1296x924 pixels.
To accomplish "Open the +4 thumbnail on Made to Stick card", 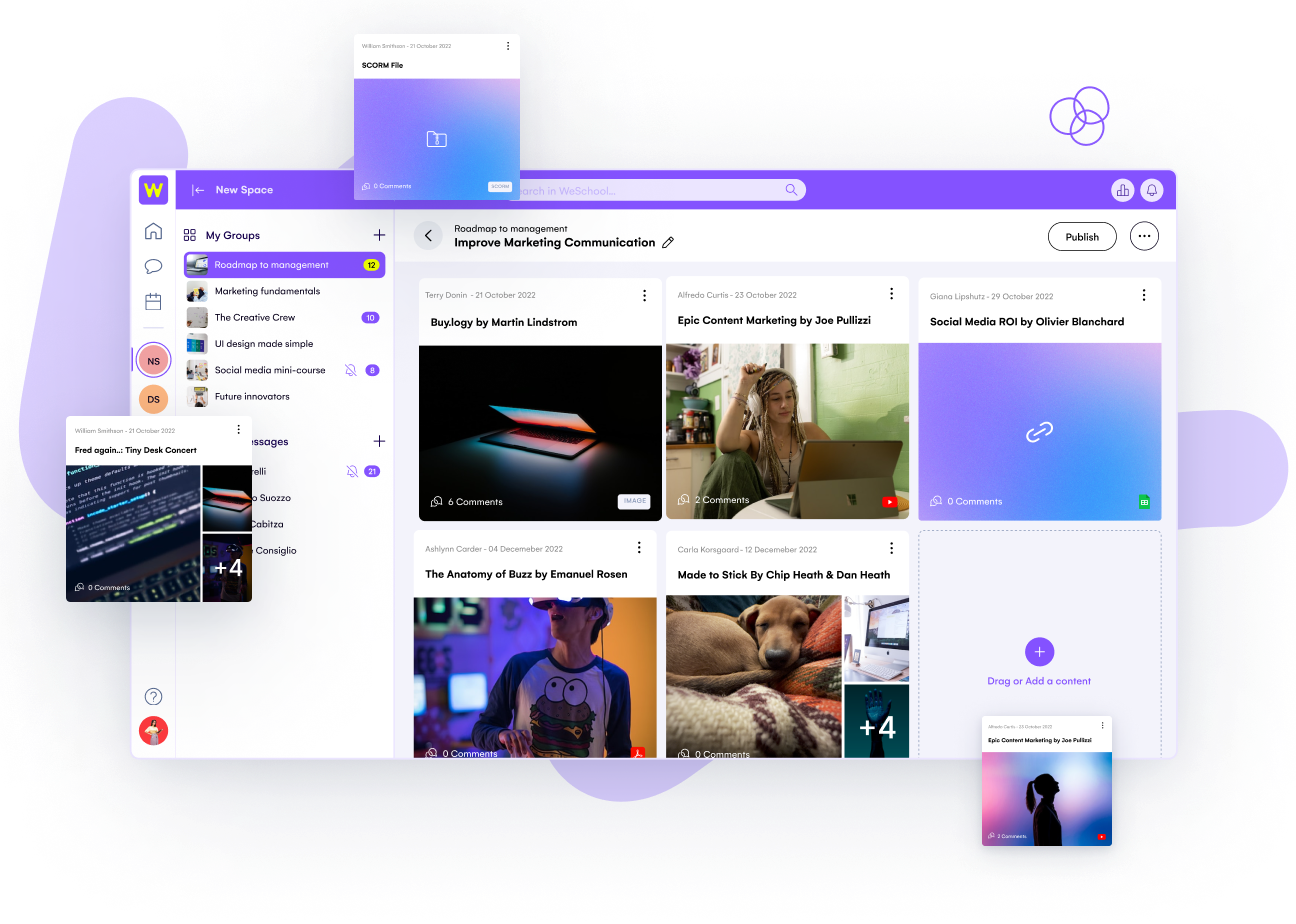I will (x=877, y=721).
